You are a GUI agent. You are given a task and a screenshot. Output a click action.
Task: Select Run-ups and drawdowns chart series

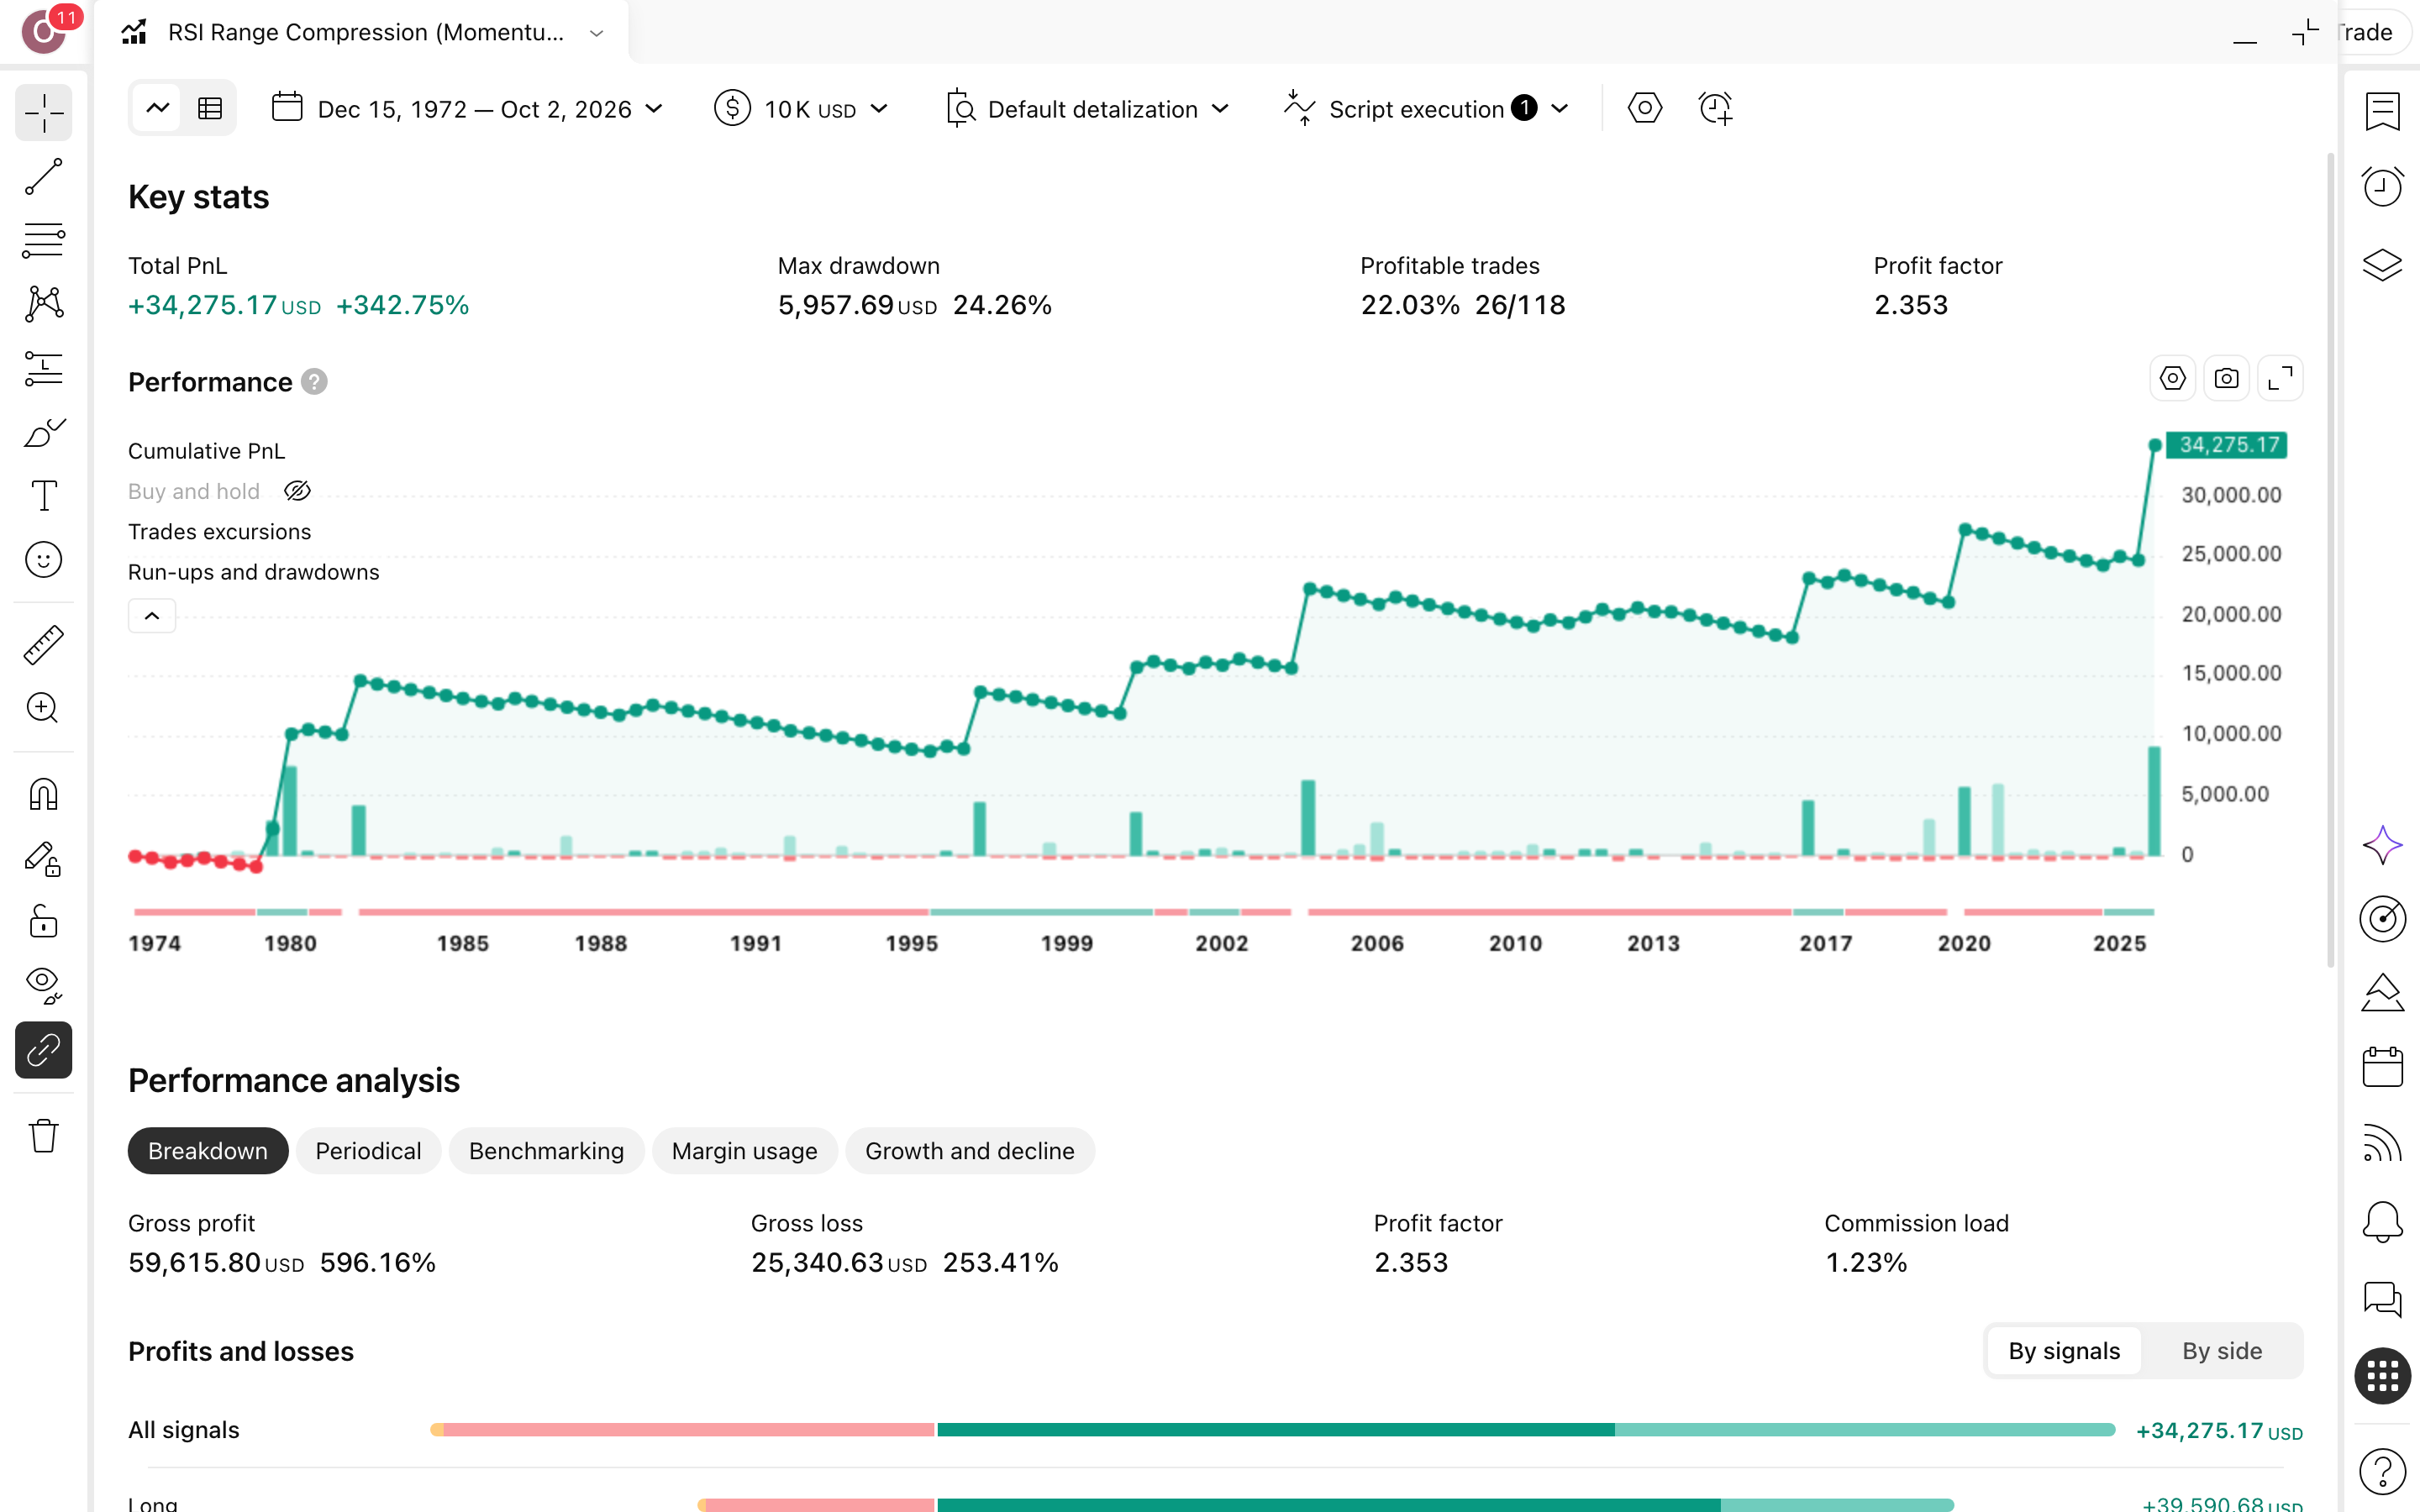click(253, 572)
